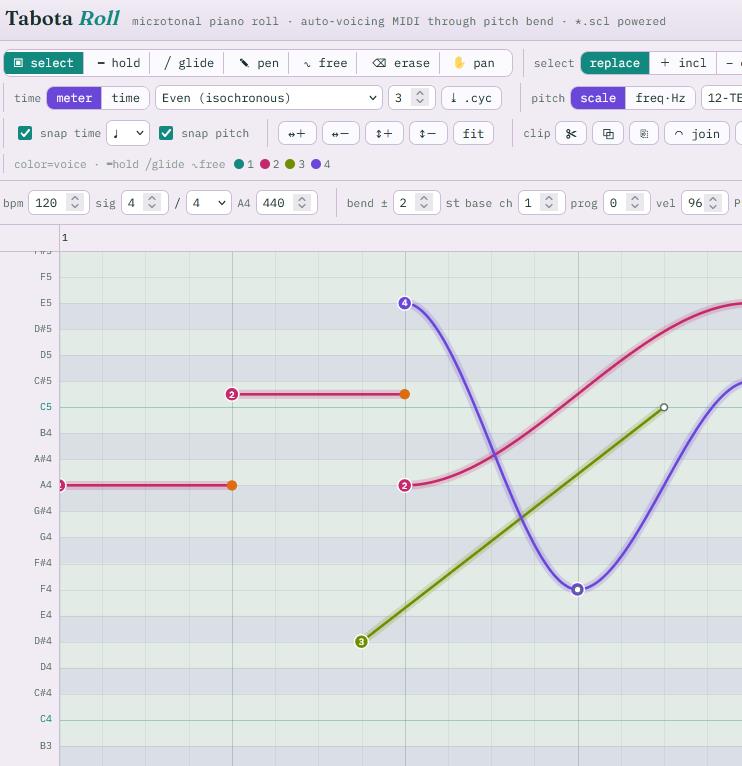
Task: Click orange end handle of A4 hold
Action: click(x=232, y=486)
